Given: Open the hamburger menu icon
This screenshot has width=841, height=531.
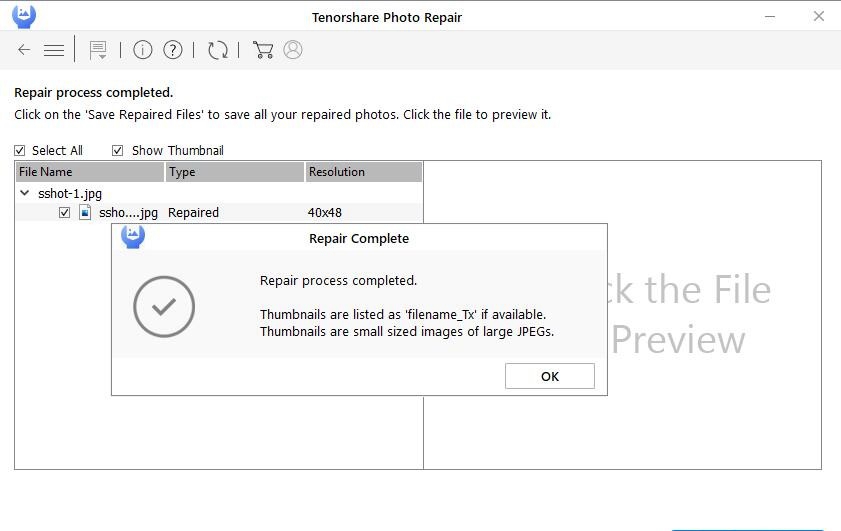Looking at the screenshot, I should 54,50.
